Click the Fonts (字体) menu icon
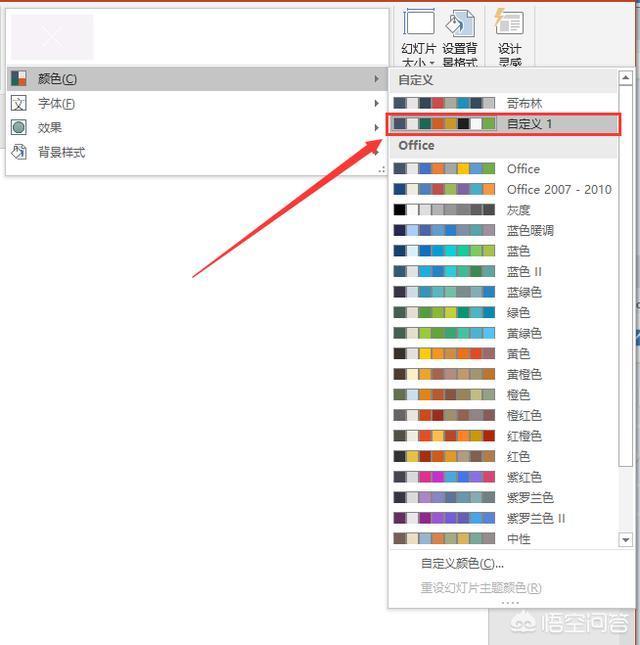The image size is (640, 645). 19,103
